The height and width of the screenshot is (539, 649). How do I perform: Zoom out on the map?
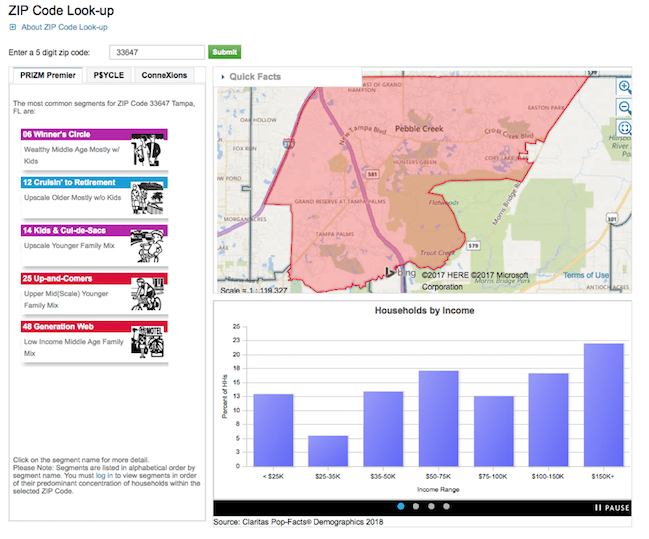click(x=624, y=108)
